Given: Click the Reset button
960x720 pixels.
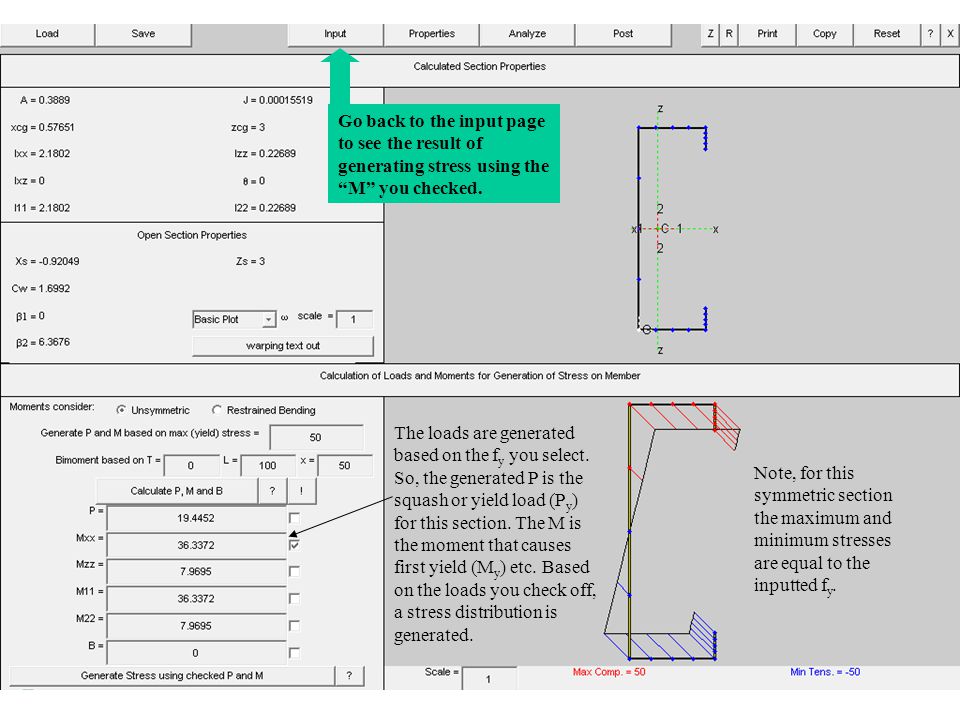Looking at the screenshot, I should [x=887, y=34].
